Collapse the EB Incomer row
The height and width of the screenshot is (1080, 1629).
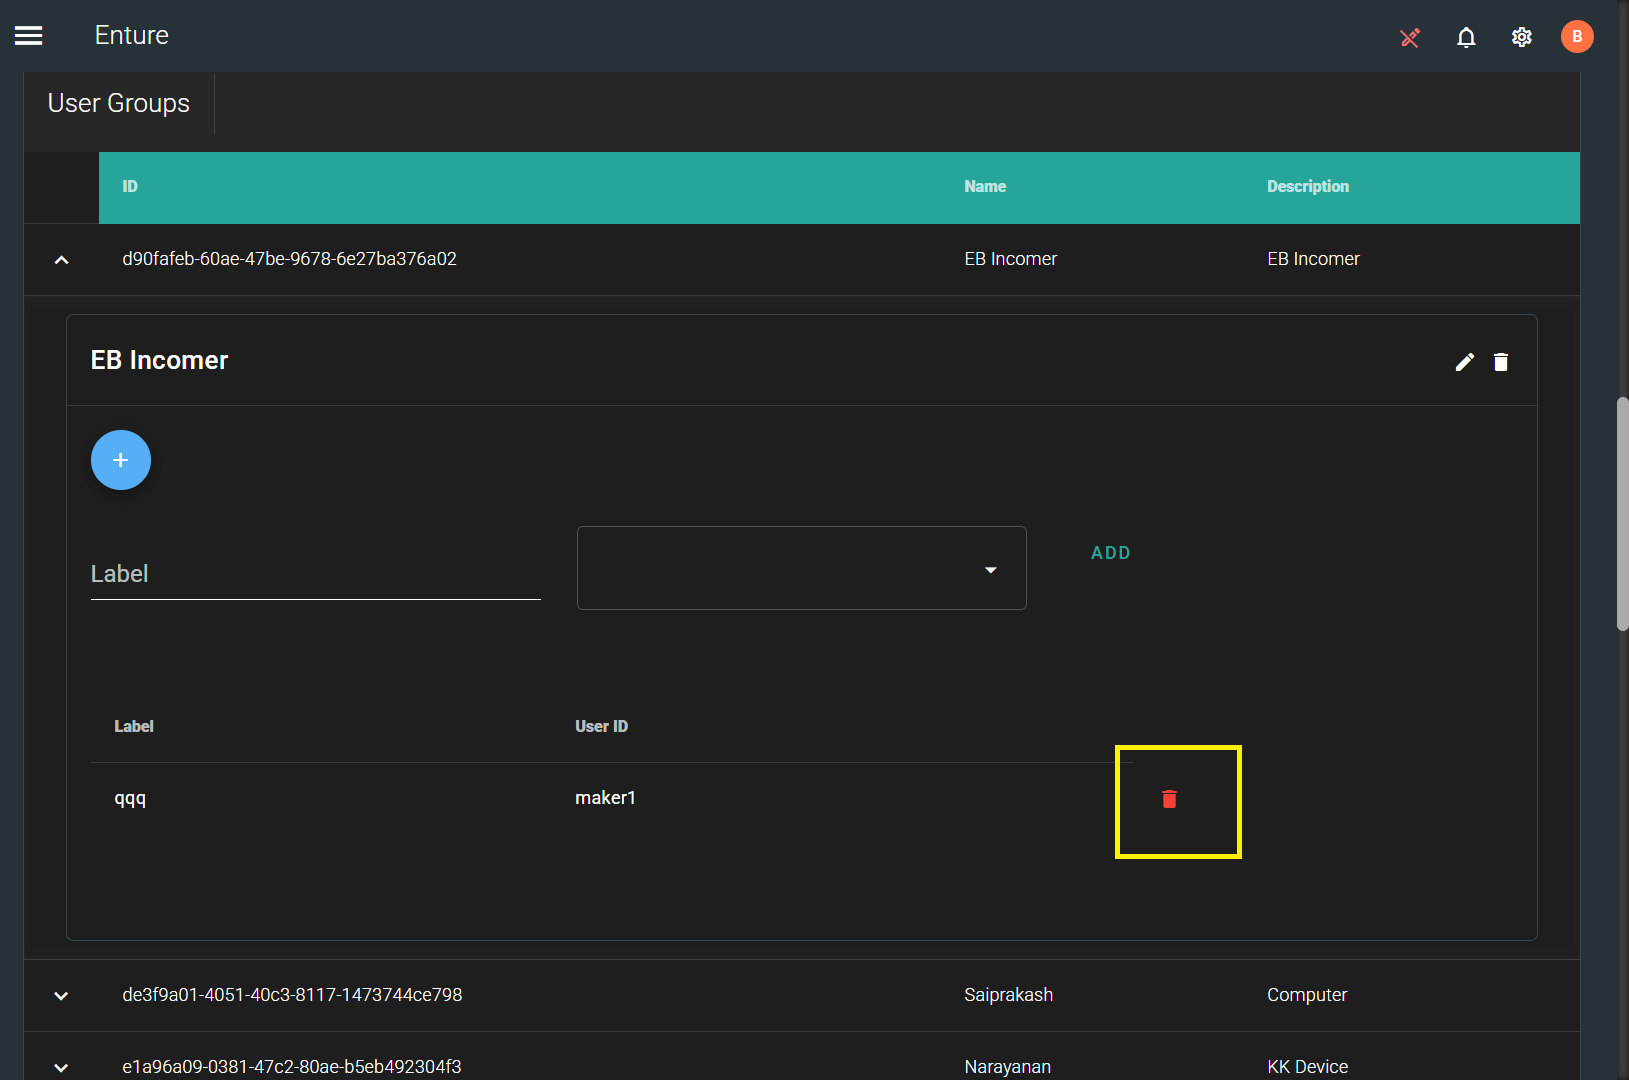point(61,260)
